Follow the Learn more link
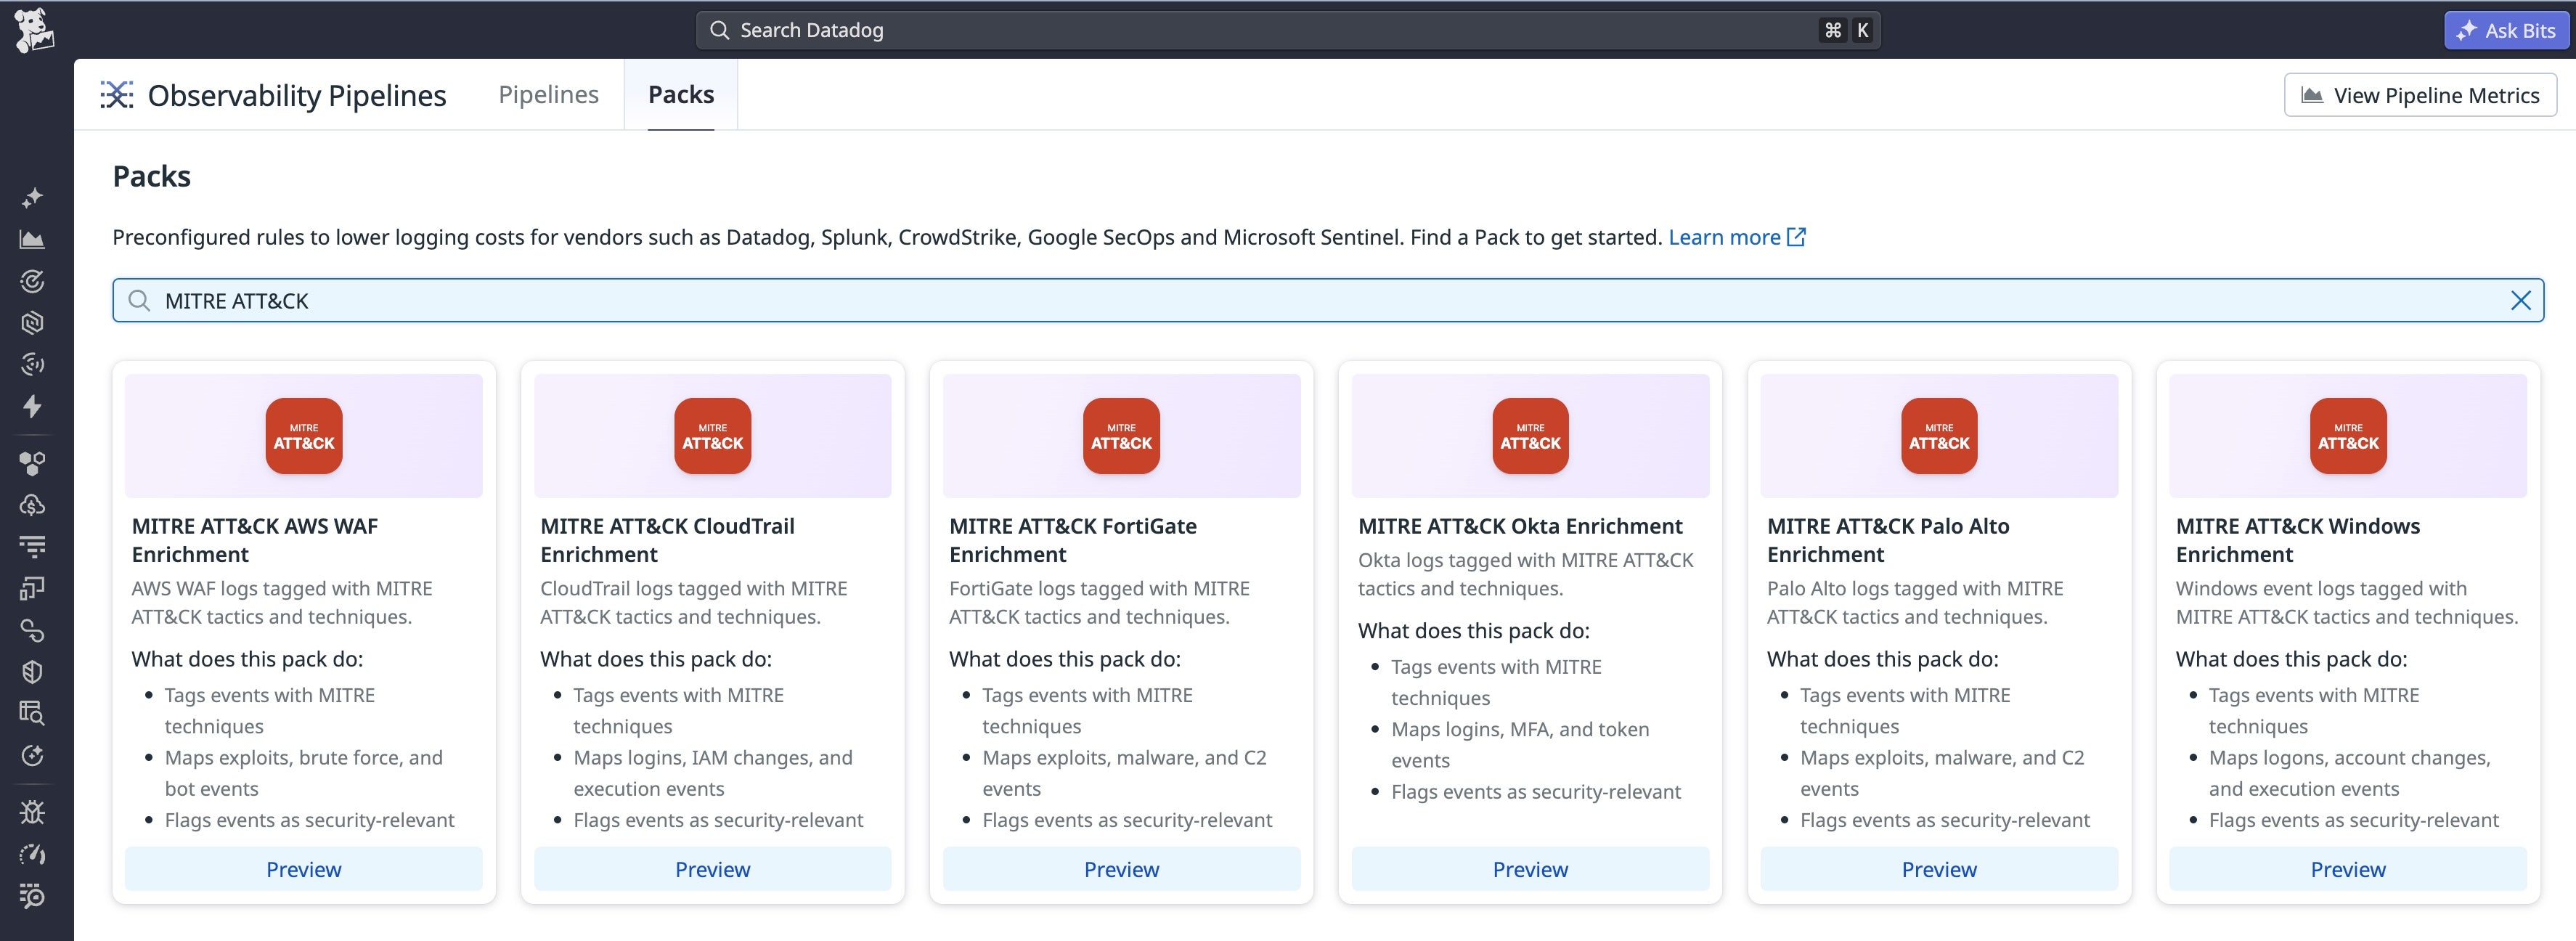2576x941 pixels. click(1736, 237)
